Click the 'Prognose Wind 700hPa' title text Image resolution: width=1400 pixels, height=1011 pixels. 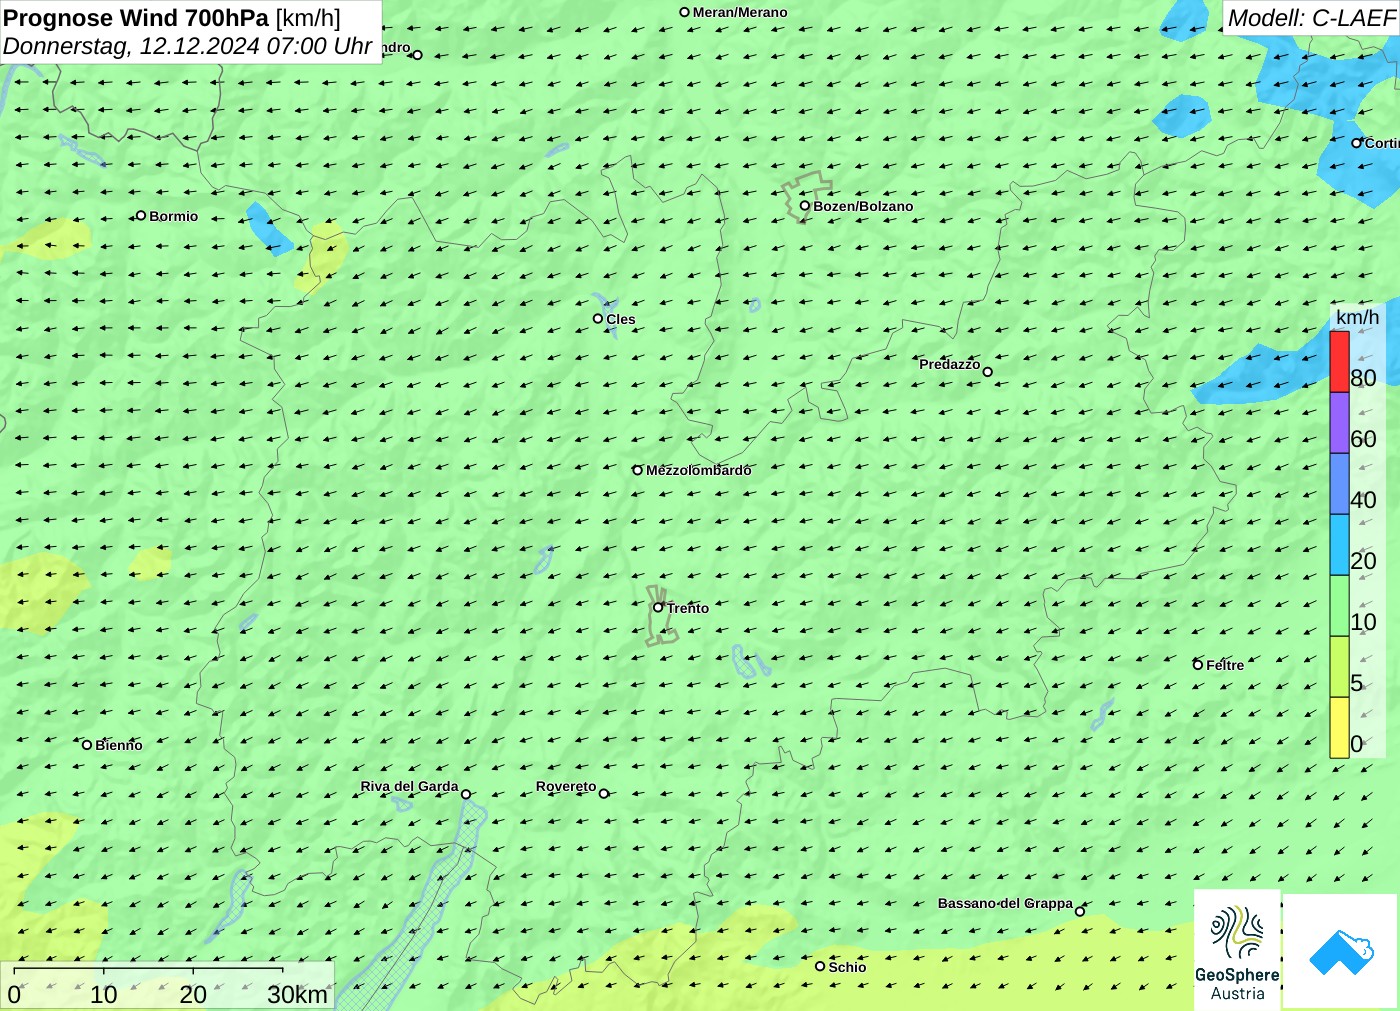point(136,18)
